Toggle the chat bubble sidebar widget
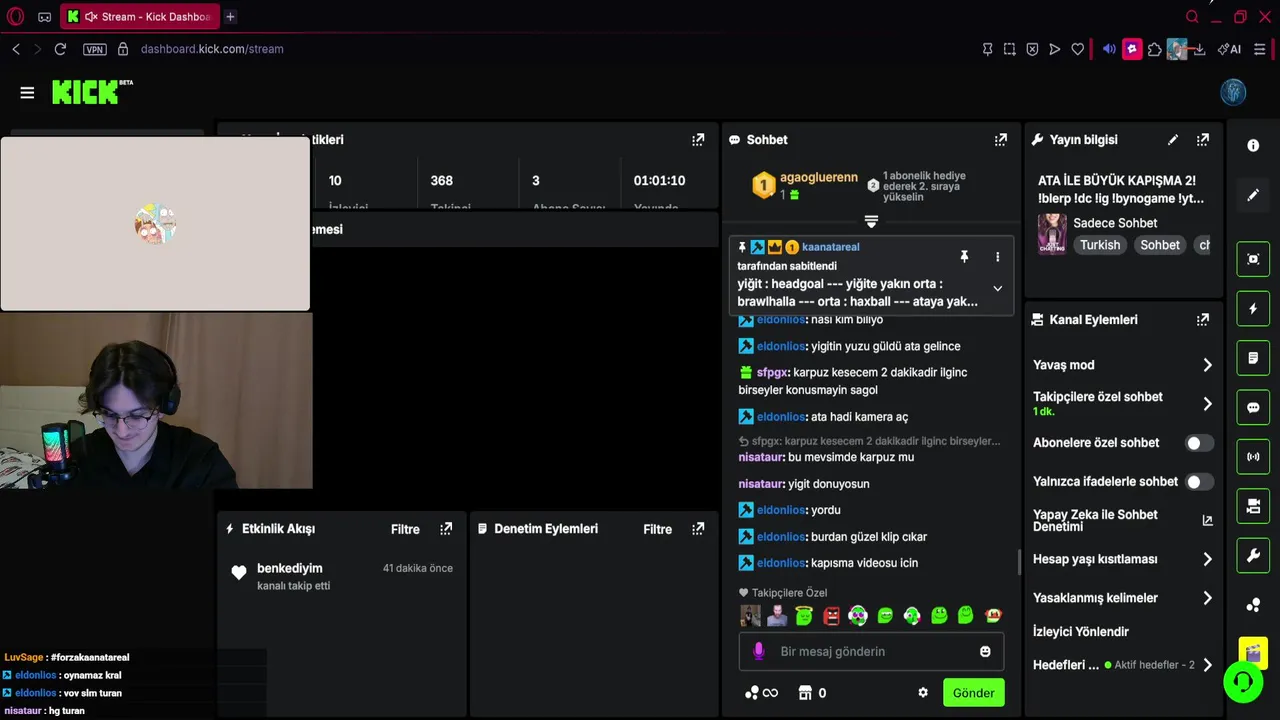The height and width of the screenshot is (720, 1280). 1253,408
